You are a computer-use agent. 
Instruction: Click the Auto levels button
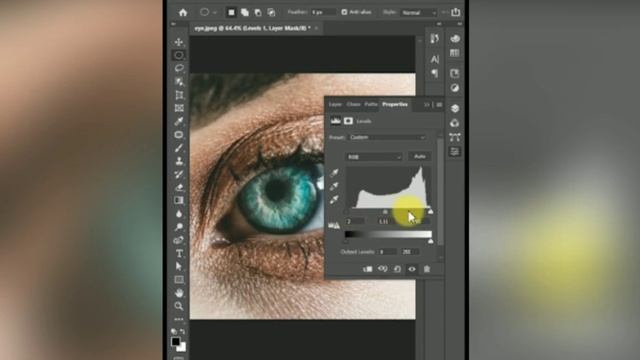click(420, 156)
